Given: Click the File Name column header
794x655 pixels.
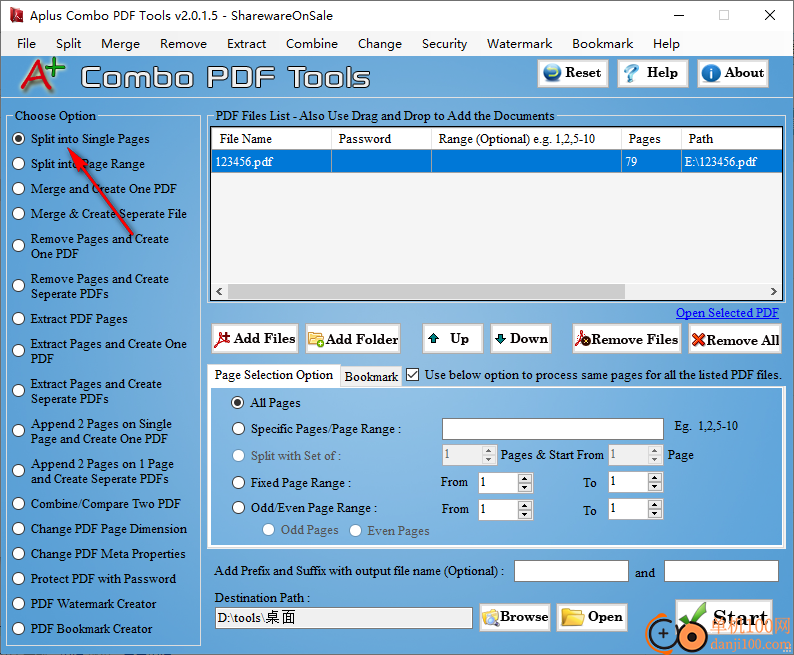Looking at the screenshot, I should click(271, 139).
